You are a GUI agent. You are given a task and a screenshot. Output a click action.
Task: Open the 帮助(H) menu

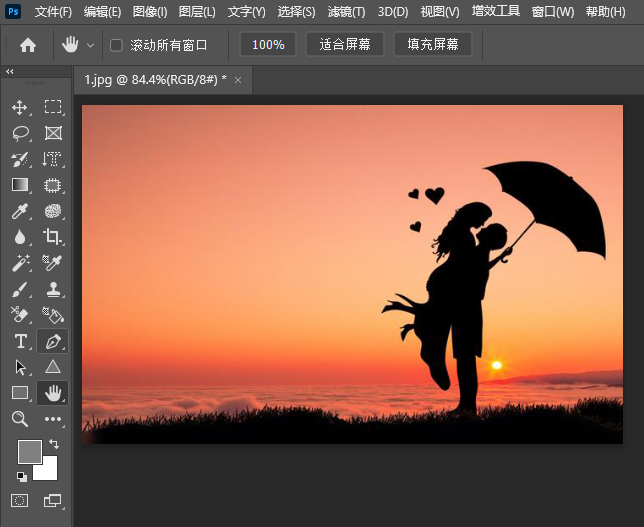click(x=605, y=12)
